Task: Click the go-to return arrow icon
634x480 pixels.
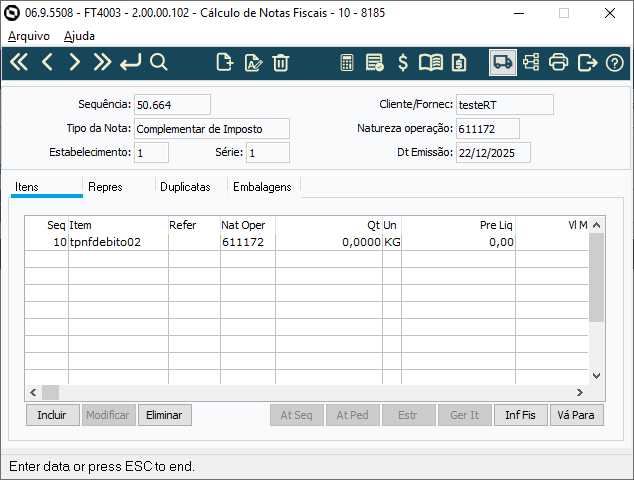Action: coord(131,63)
